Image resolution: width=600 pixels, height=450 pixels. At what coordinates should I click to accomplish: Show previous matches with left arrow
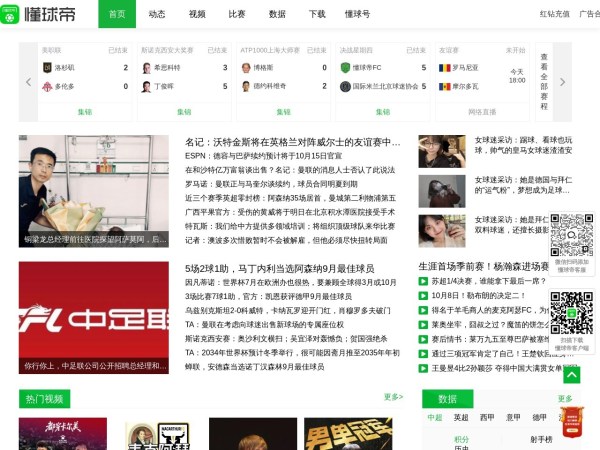point(28,82)
